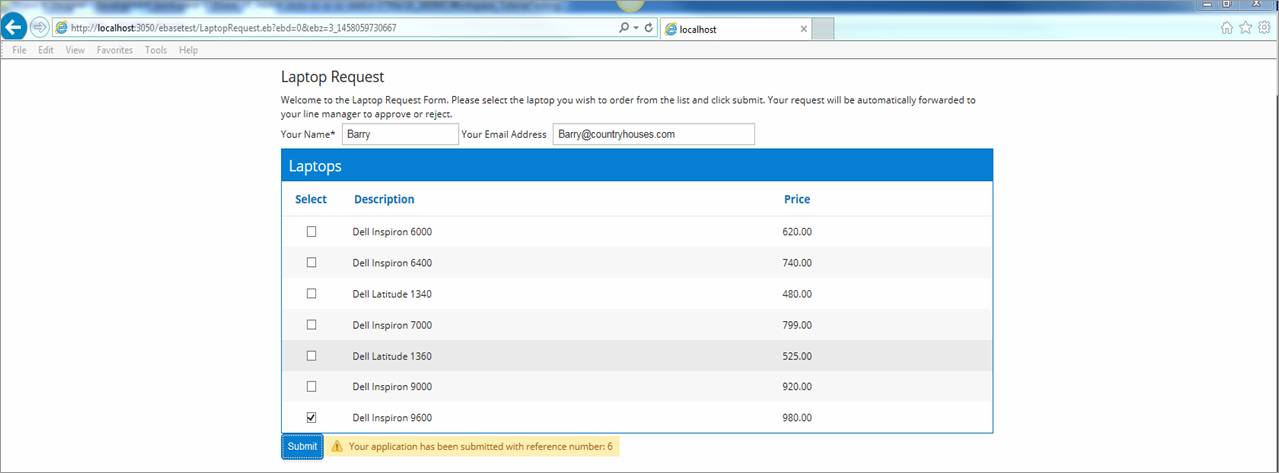Open the File menu
This screenshot has width=1279, height=473.
19,50
